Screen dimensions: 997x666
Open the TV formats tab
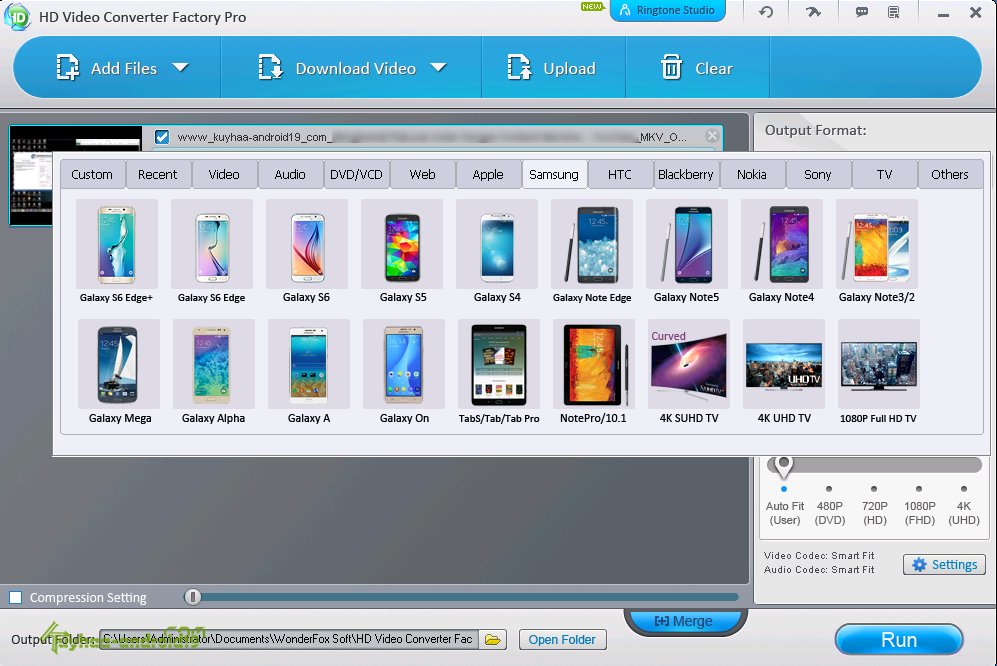tap(884, 174)
